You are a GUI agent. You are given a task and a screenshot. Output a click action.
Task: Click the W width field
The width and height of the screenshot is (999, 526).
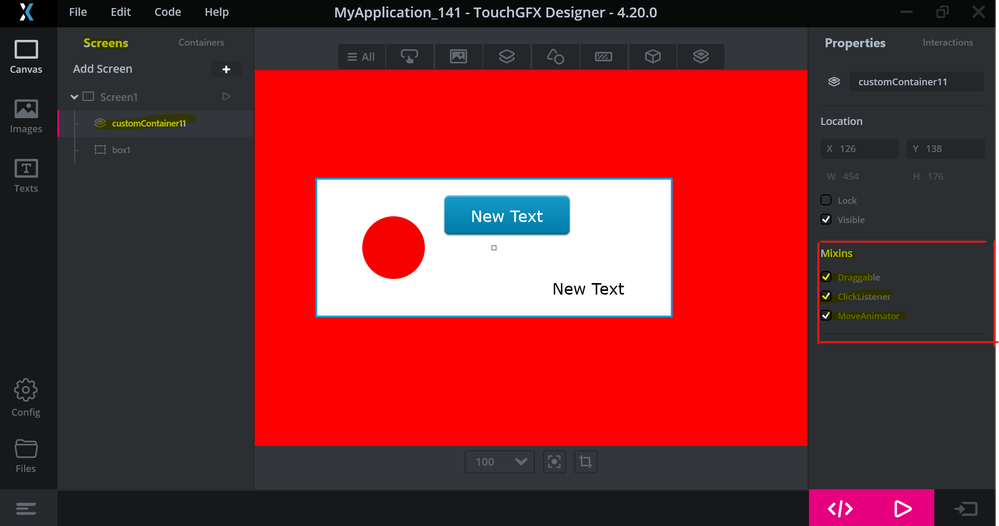click(859, 176)
